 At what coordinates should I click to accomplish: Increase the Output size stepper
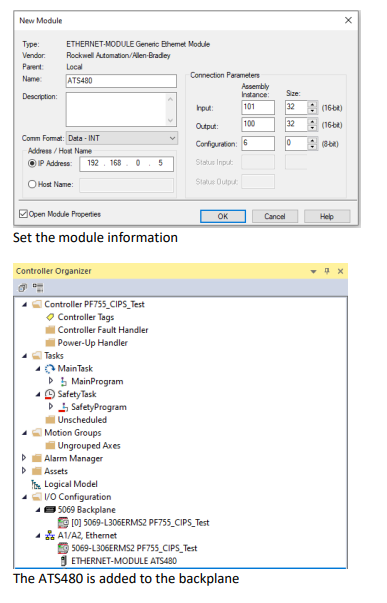[x=313, y=121]
